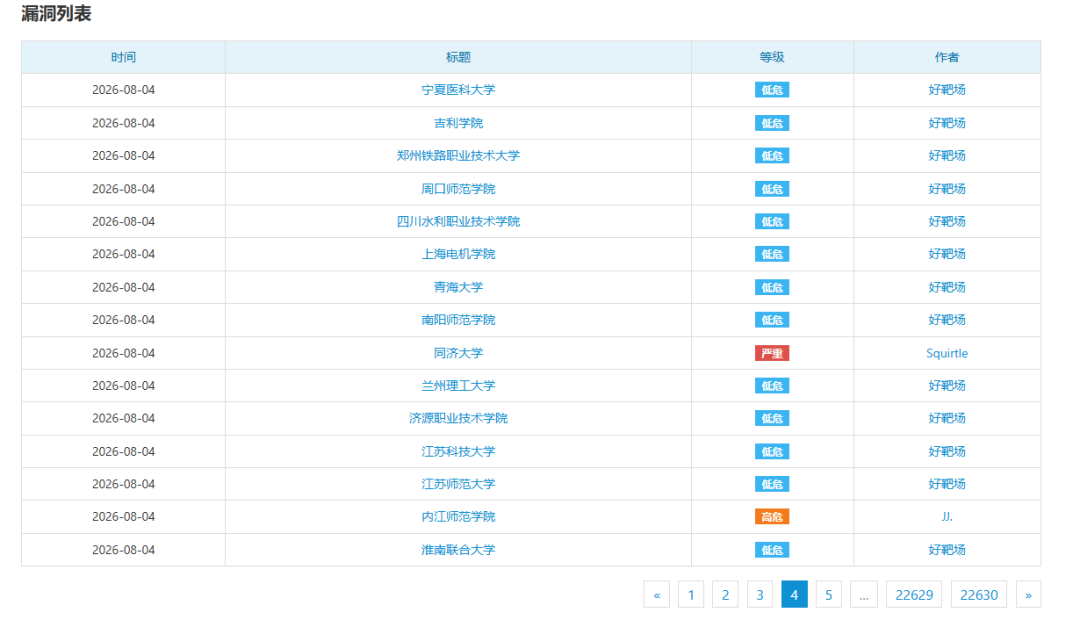
Task: Open the 内江师范学院 entry
Action: click(458, 517)
